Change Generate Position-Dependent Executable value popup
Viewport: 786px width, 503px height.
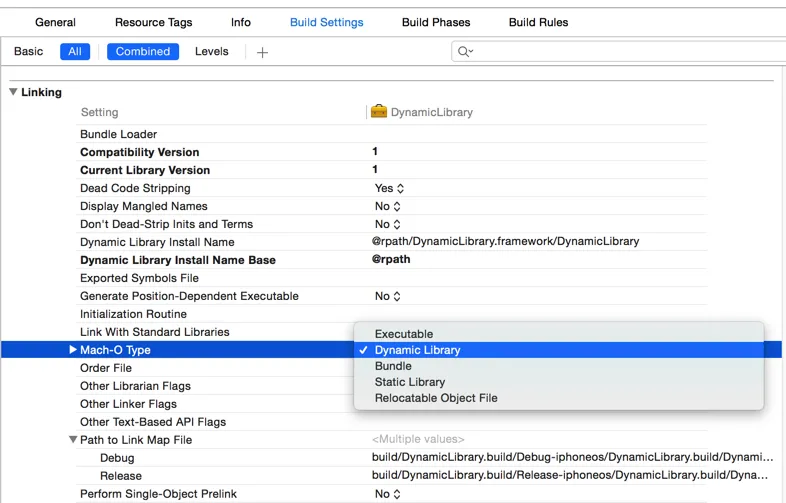coord(387,296)
